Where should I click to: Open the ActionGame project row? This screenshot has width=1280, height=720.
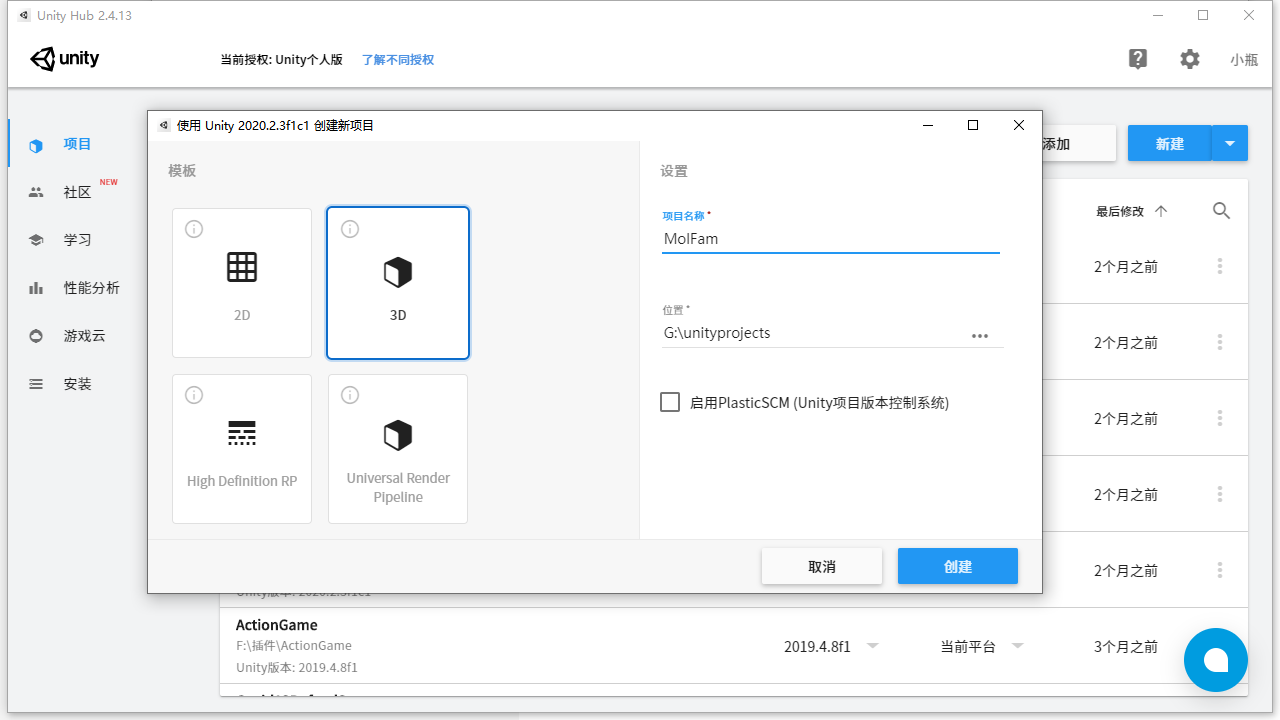734,646
